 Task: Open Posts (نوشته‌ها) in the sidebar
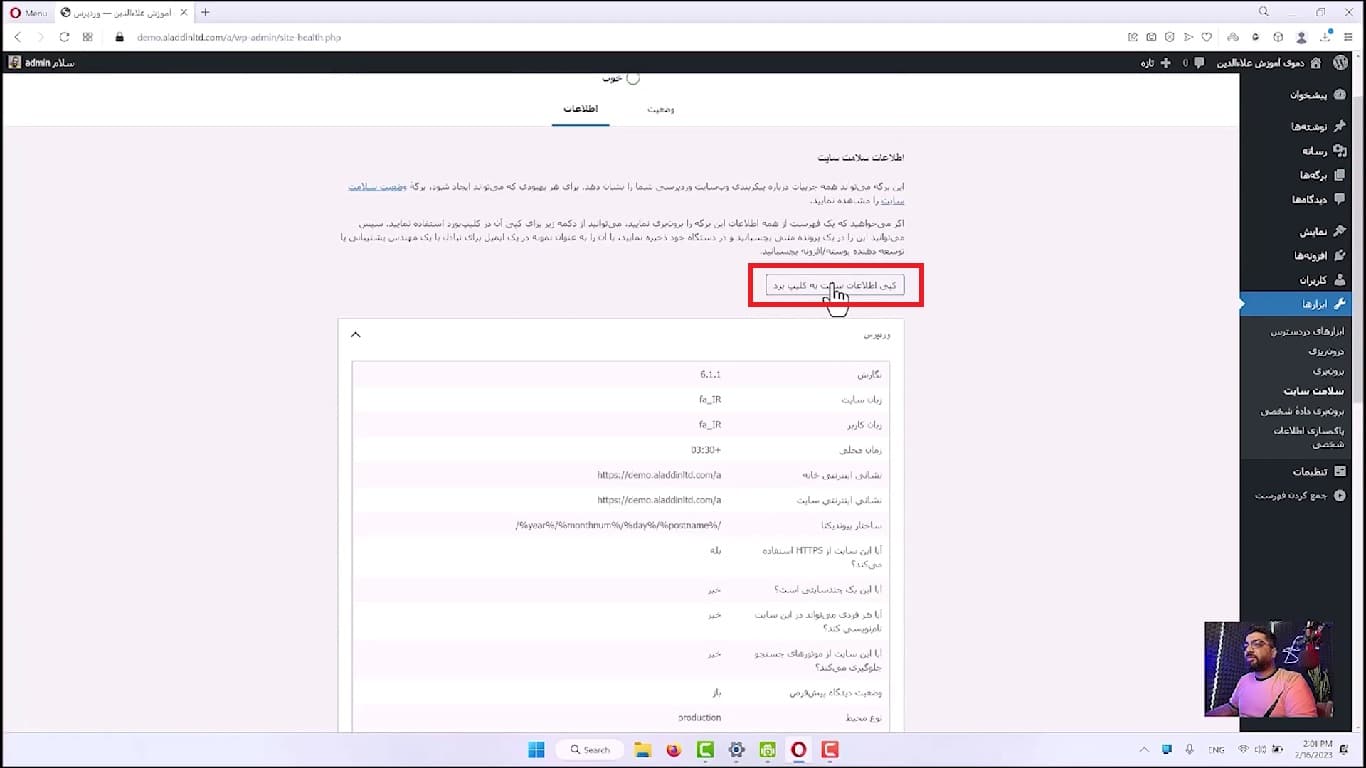click(x=1318, y=126)
